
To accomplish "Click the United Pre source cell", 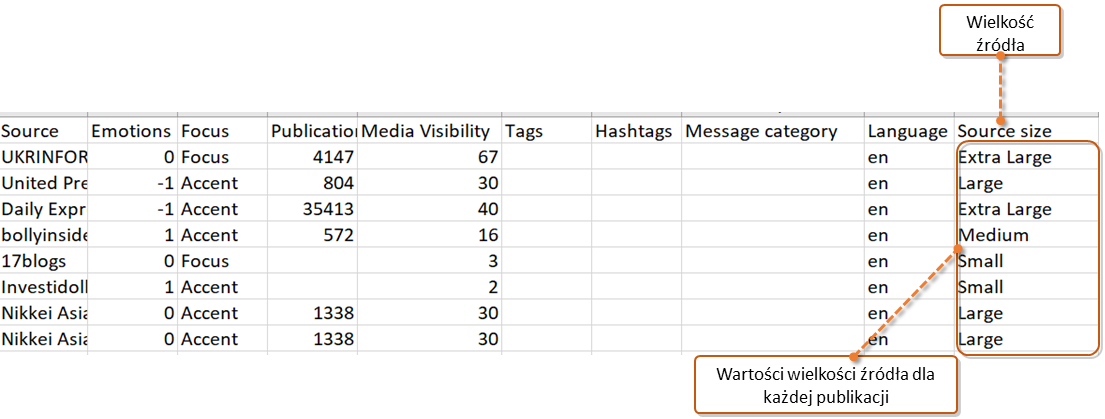I will pyautogui.click(x=44, y=183).
